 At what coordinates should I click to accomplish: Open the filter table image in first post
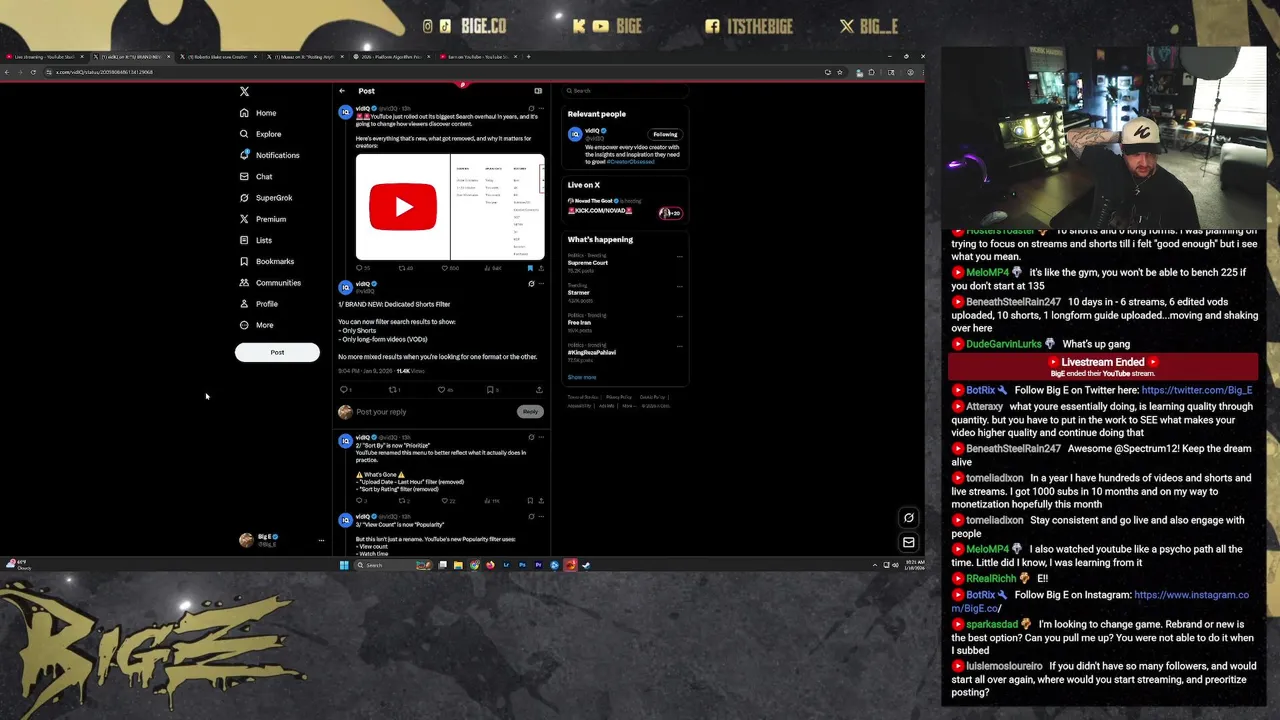pyautogui.click(x=497, y=207)
